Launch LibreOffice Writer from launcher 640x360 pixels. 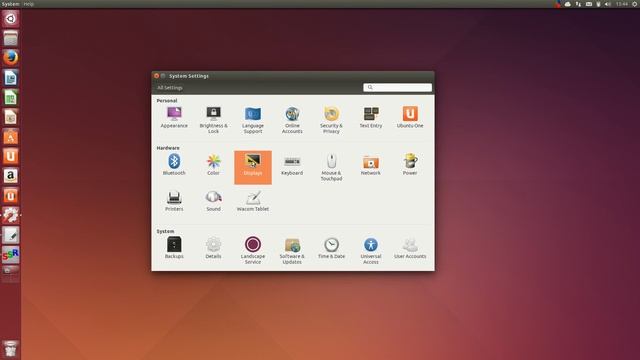(11, 78)
